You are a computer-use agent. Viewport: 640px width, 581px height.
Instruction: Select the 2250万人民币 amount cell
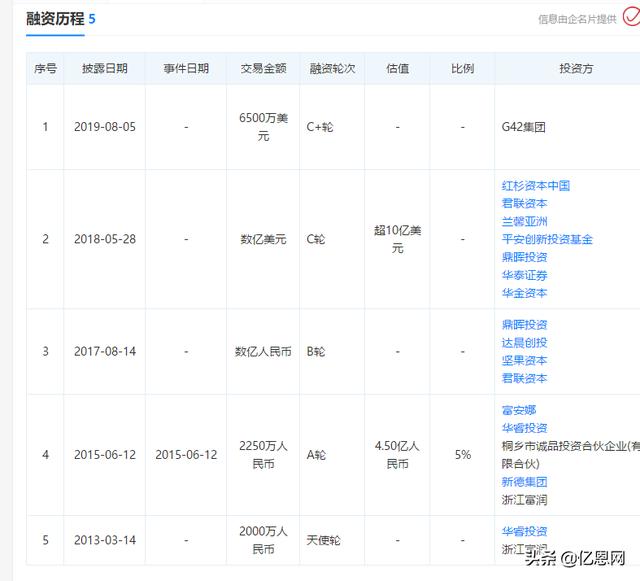click(x=263, y=455)
